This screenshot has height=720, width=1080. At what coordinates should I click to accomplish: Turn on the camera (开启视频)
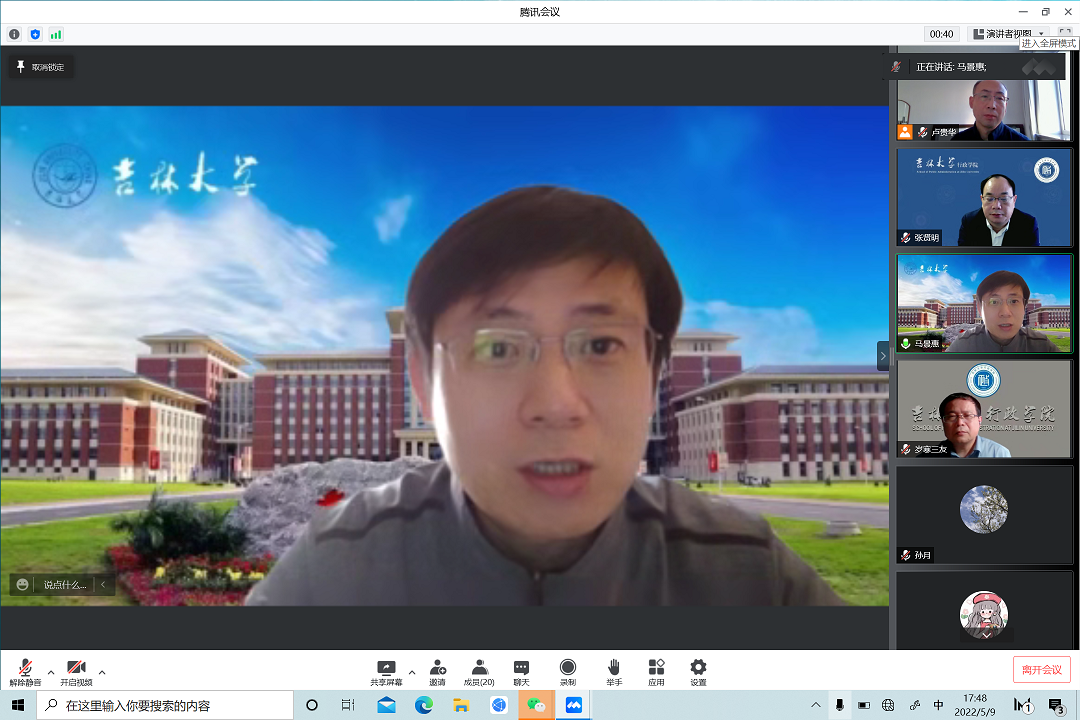click(76, 671)
